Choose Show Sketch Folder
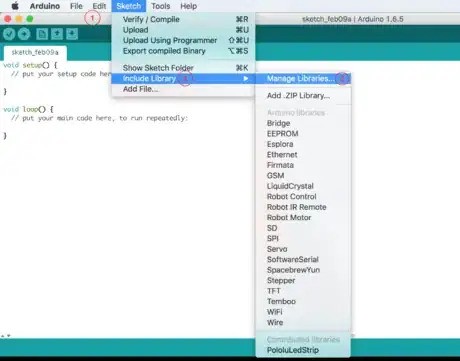460x361 pixels. click(x=183, y=68)
